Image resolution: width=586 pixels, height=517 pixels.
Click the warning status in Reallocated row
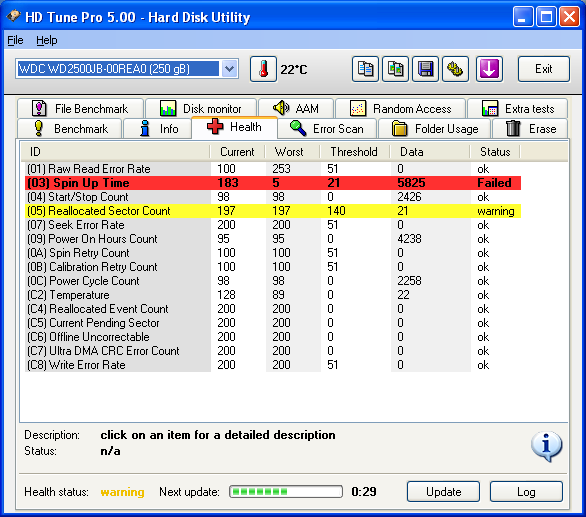pos(496,211)
